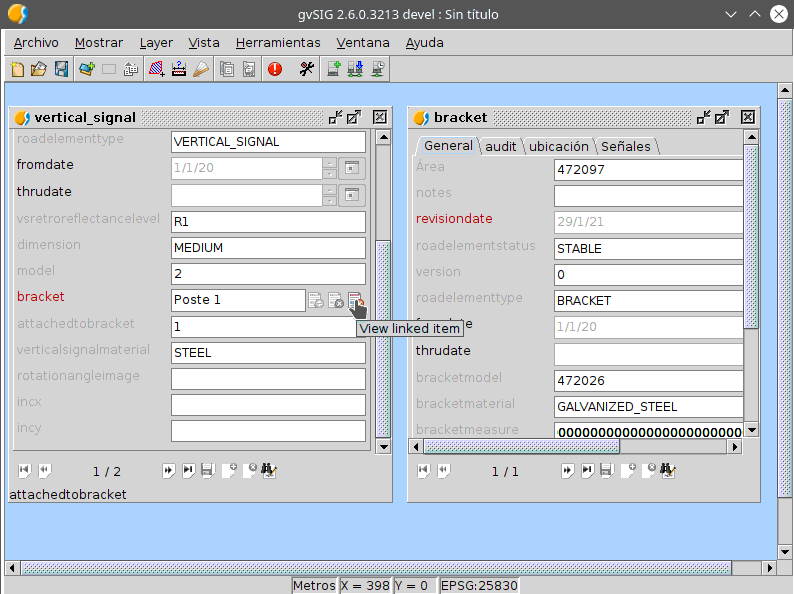Click fromdate spinner up arrow
Viewport: 794px width, 594px height.
pyautogui.click(x=329, y=163)
